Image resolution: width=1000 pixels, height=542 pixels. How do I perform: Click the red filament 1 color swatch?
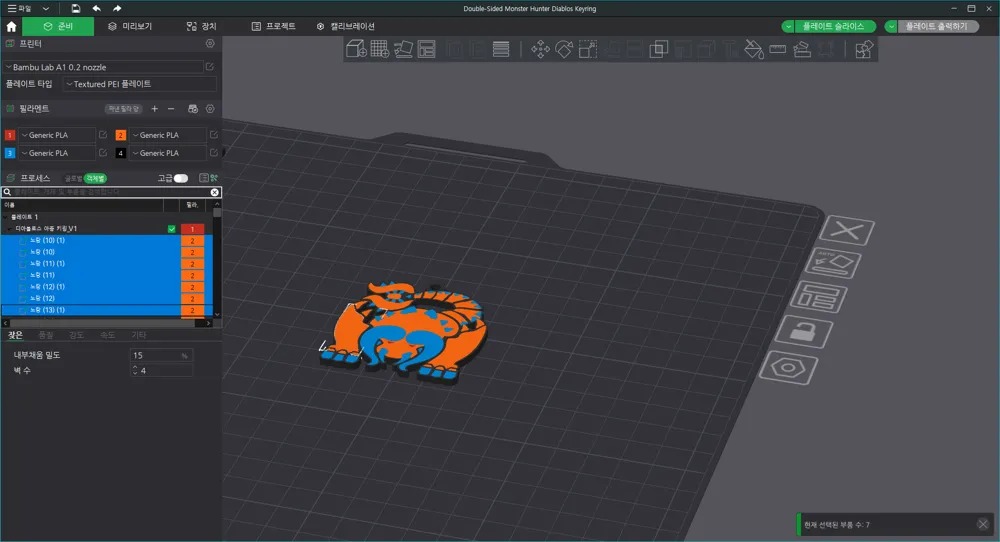(10, 135)
